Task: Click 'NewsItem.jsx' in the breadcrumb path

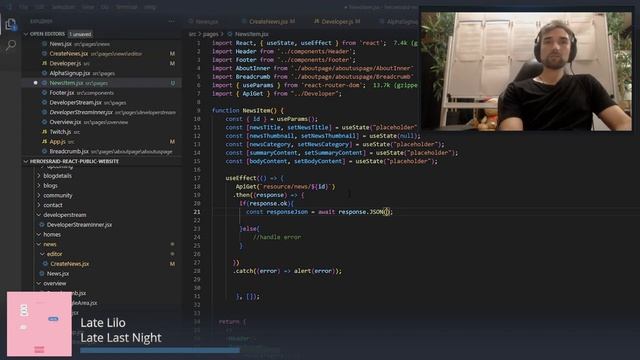Action: click(x=251, y=34)
